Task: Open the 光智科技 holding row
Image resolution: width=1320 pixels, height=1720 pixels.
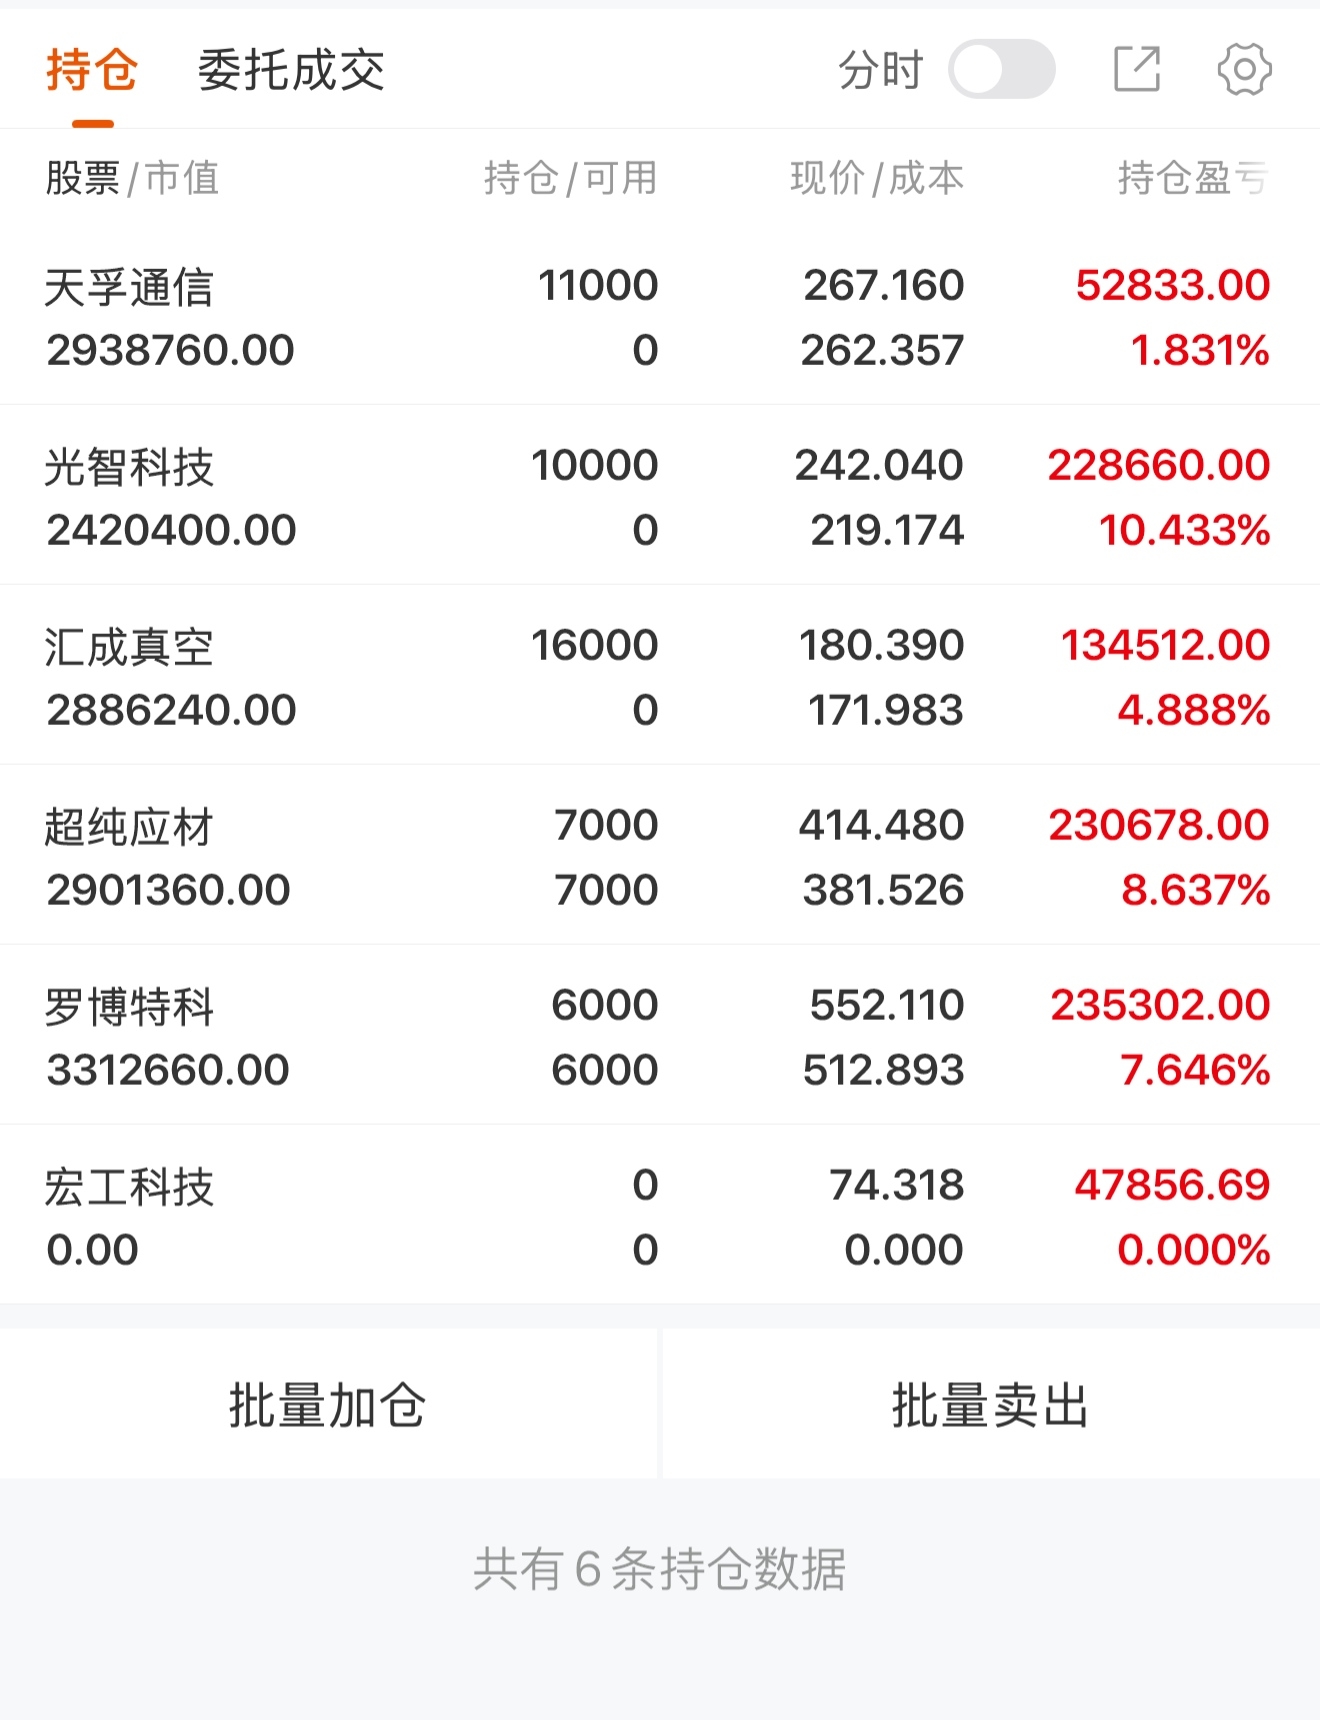Action: tap(660, 496)
